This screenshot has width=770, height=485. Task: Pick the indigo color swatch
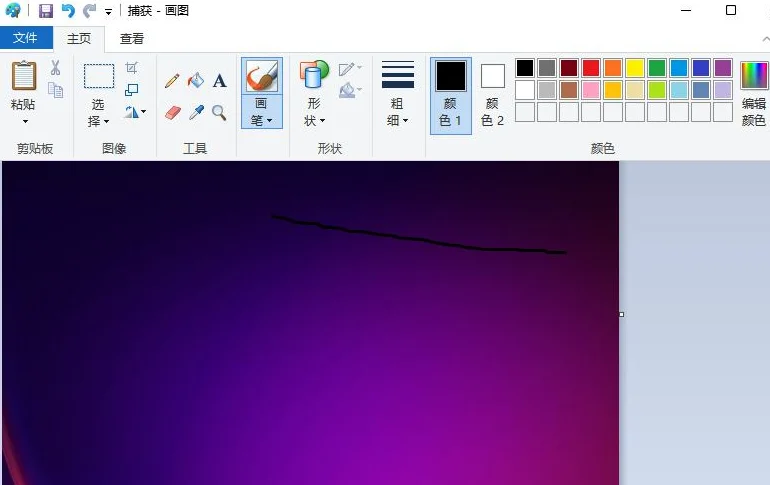(701, 68)
